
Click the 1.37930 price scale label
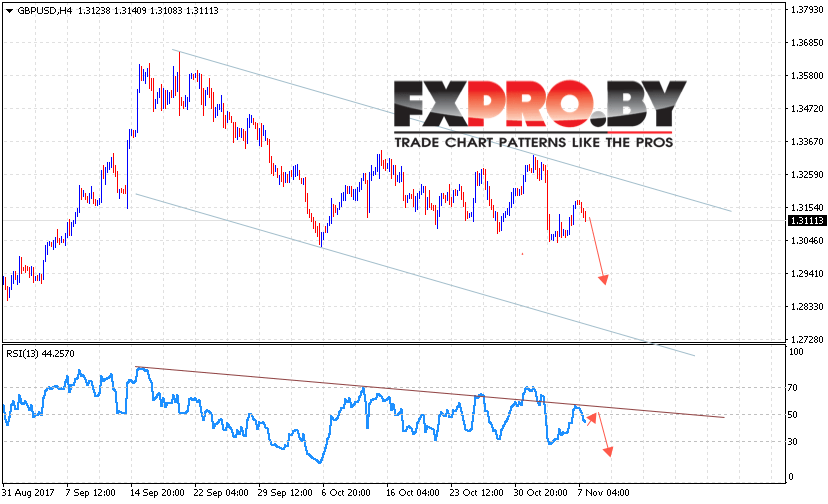click(806, 10)
